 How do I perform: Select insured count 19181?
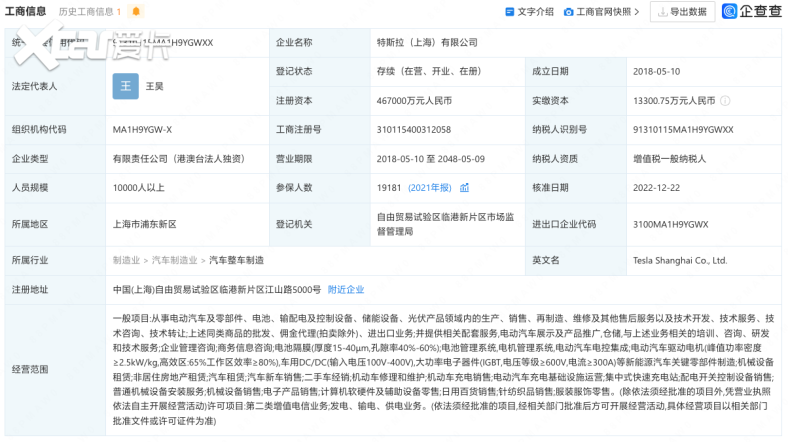pyautogui.click(x=388, y=188)
